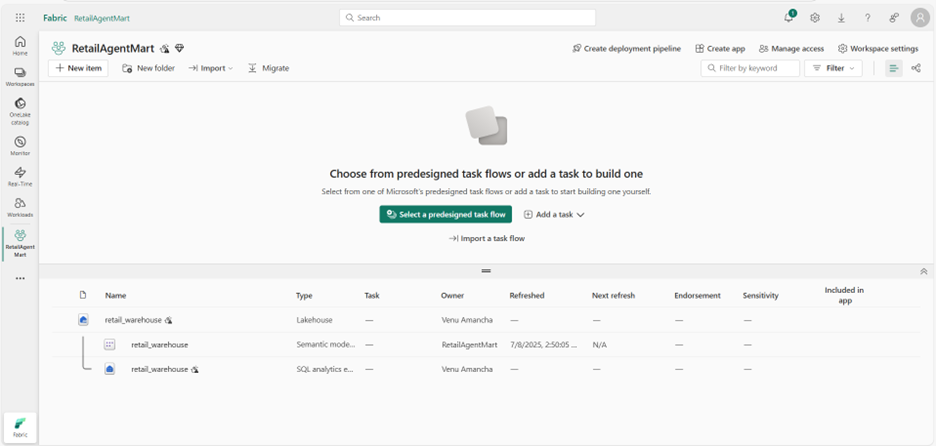
Task: Click the refreshed date 7/8/2025 cell
Action: [x=543, y=345]
